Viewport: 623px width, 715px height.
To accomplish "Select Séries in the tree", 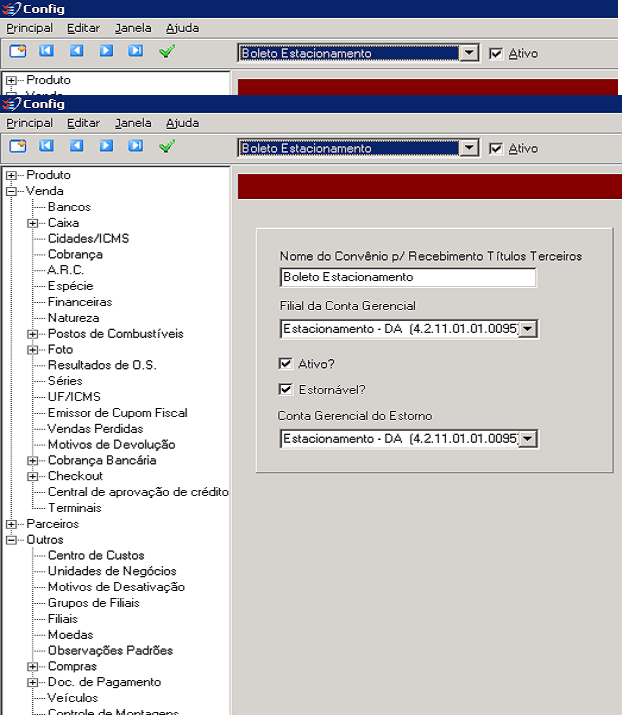I will (x=65, y=381).
